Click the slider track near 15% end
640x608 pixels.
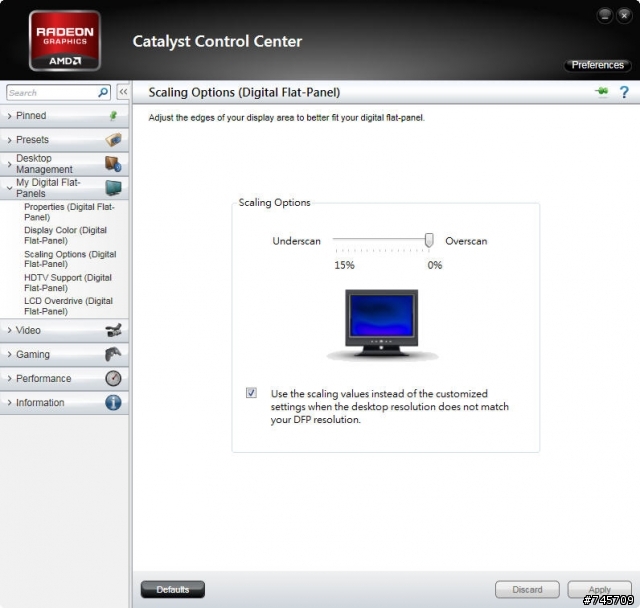click(337, 239)
